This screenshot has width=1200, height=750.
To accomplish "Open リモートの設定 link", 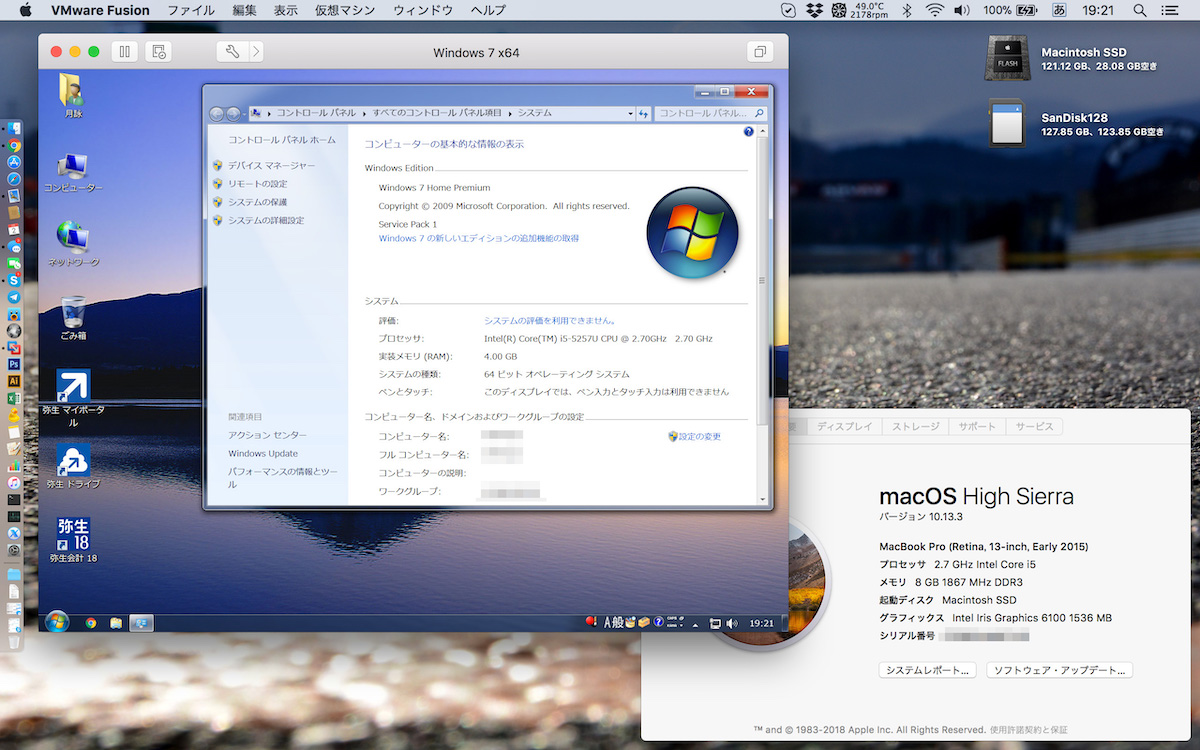I will pos(257,184).
